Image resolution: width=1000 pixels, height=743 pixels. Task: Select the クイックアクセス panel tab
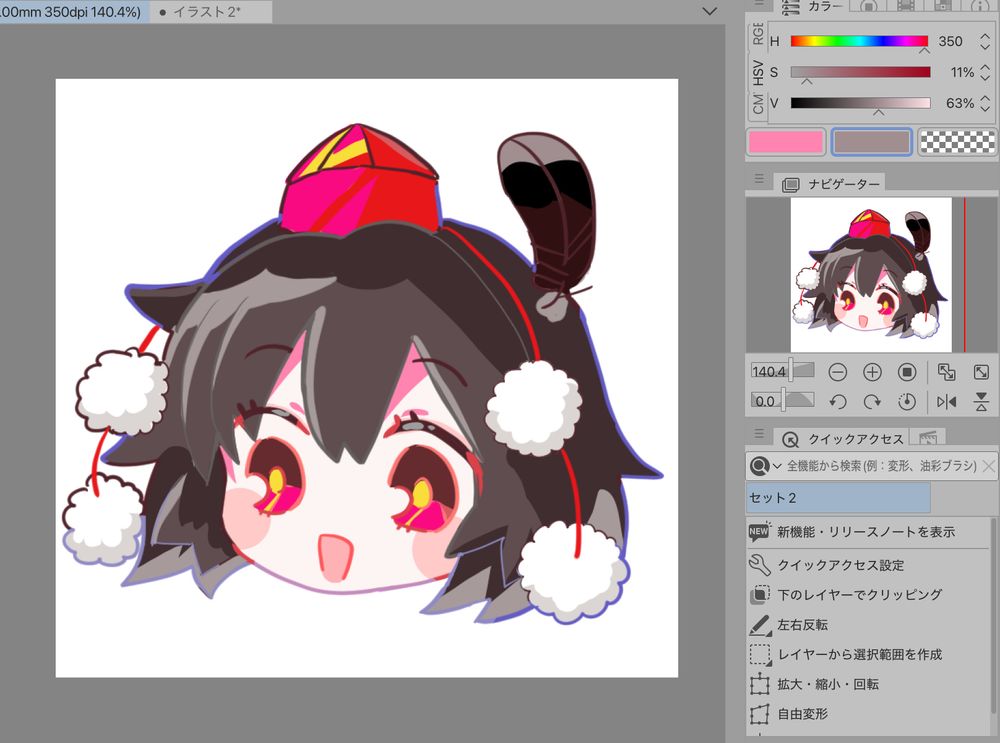(x=841, y=439)
